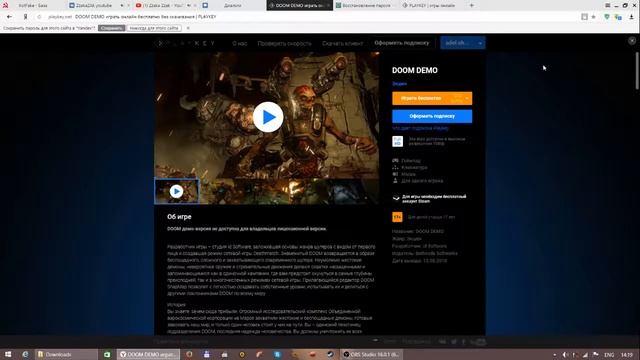The height and width of the screenshot is (360, 640).
Task: Open 'Скачать клиент' navigation item
Action: pyautogui.click(x=342, y=43)
